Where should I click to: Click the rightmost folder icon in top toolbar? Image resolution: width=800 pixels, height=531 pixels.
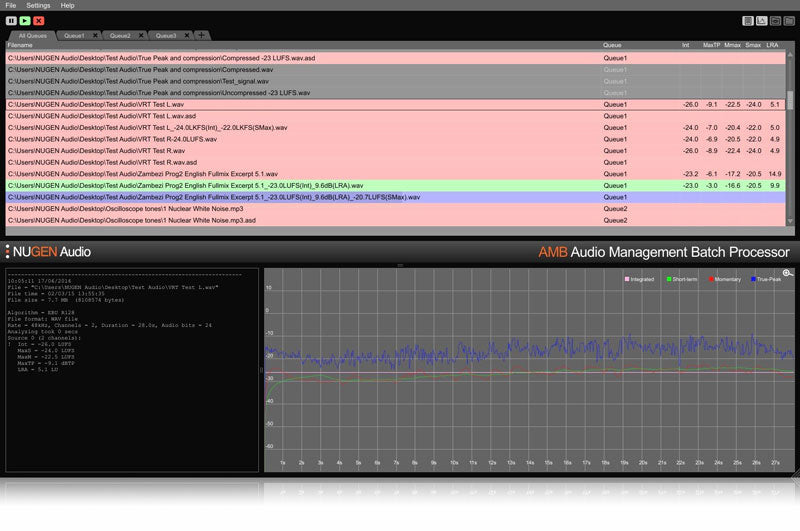(789, 21)
